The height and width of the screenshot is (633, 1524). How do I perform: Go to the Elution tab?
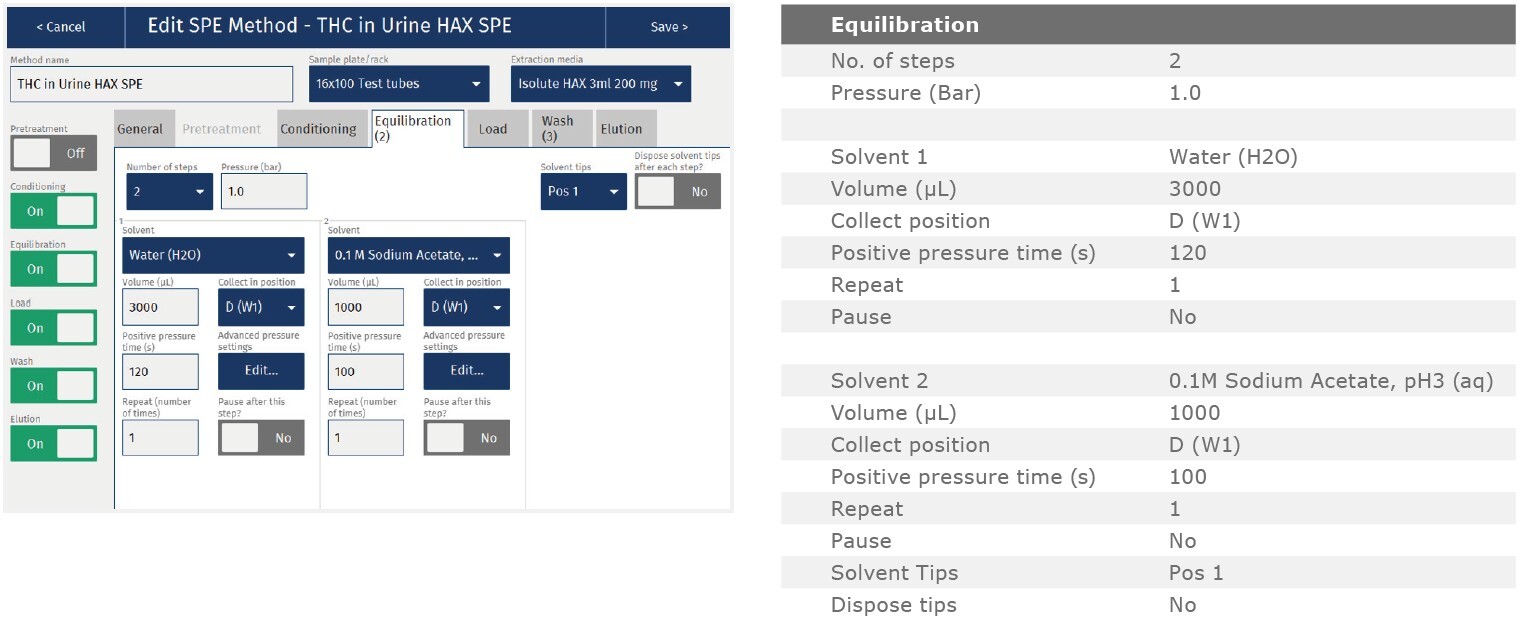(622, 129)
